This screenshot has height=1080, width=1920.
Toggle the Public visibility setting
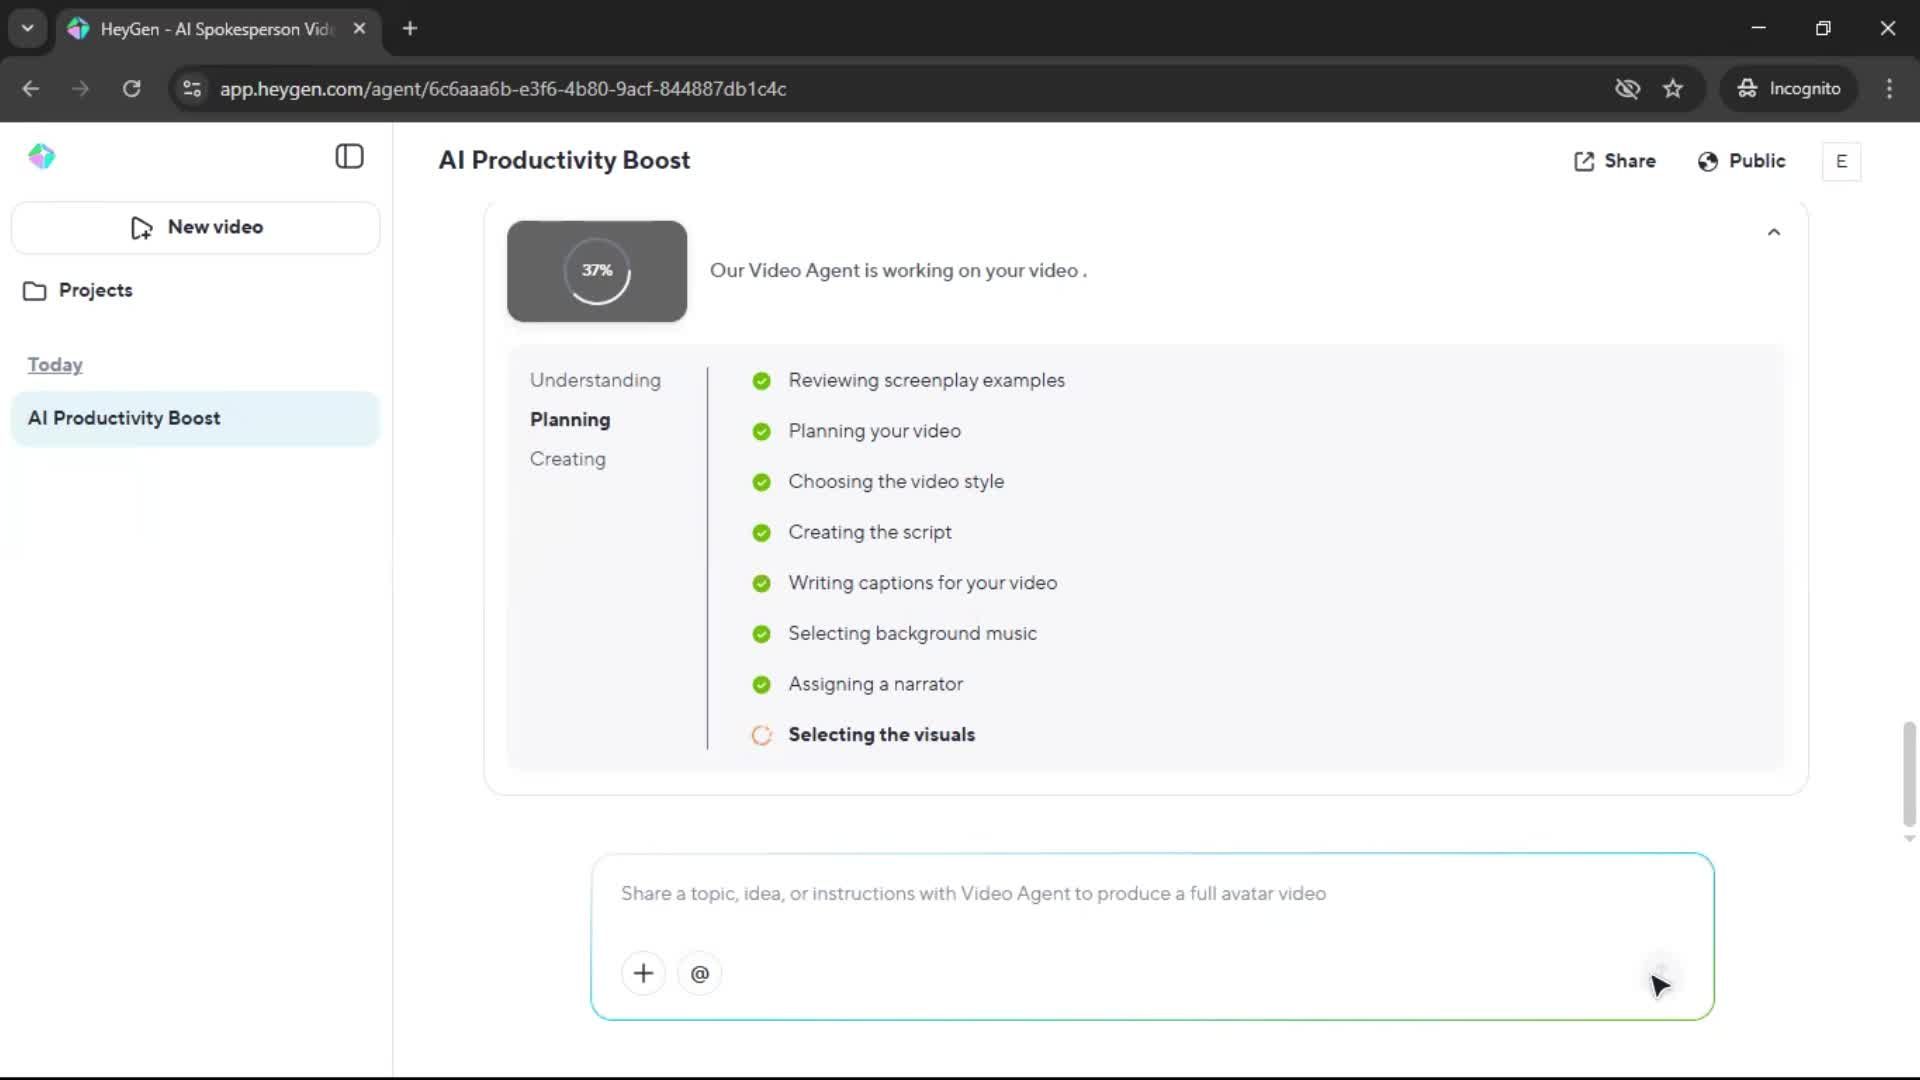coord(1741,161)
